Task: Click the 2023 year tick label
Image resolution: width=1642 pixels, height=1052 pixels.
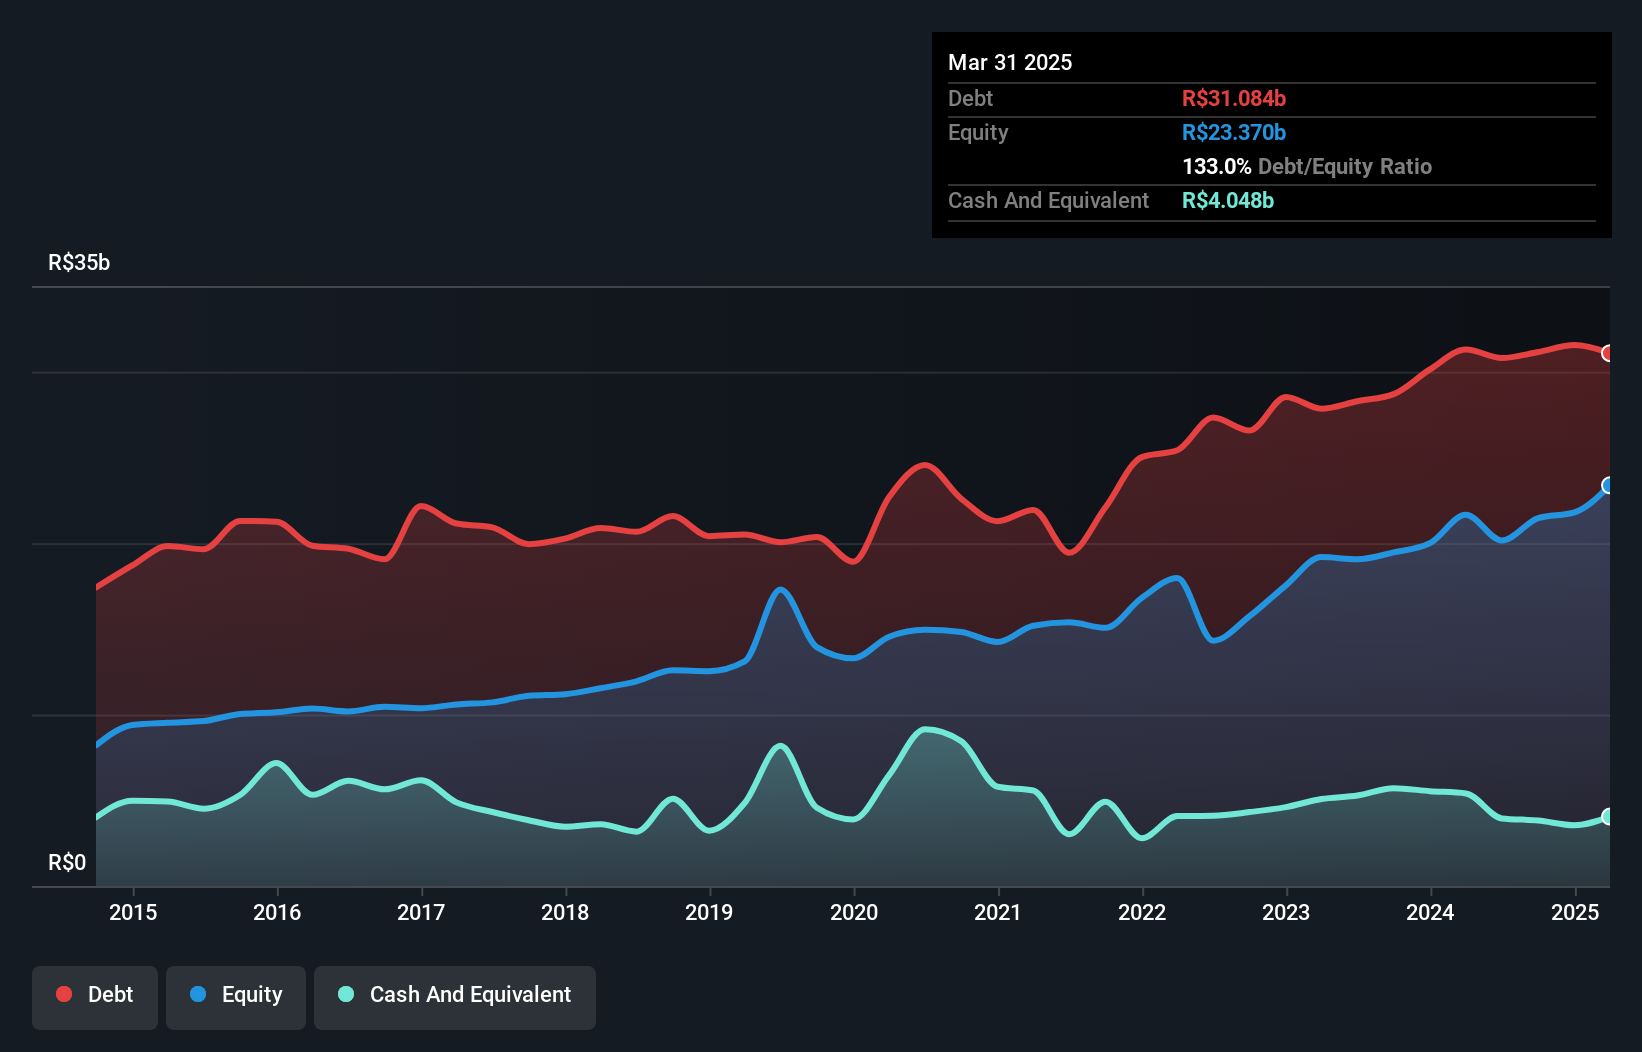Action: (1286, 912)
